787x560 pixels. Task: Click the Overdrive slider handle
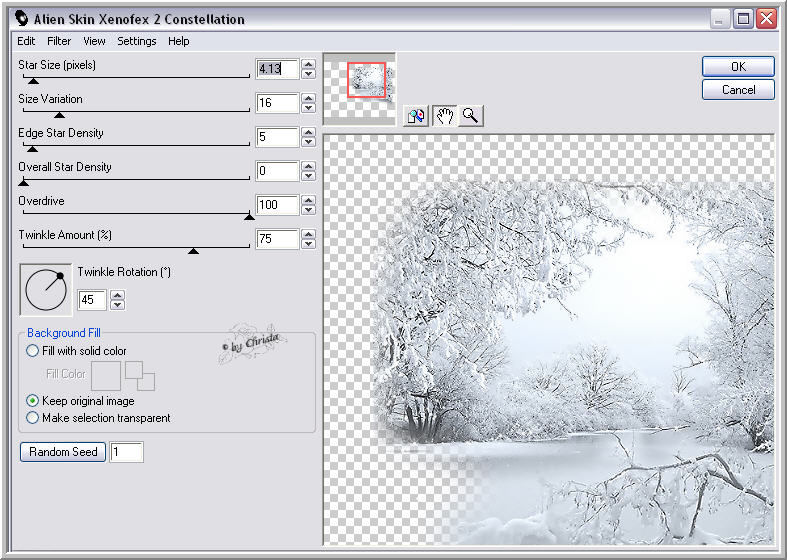click(249, 217)
